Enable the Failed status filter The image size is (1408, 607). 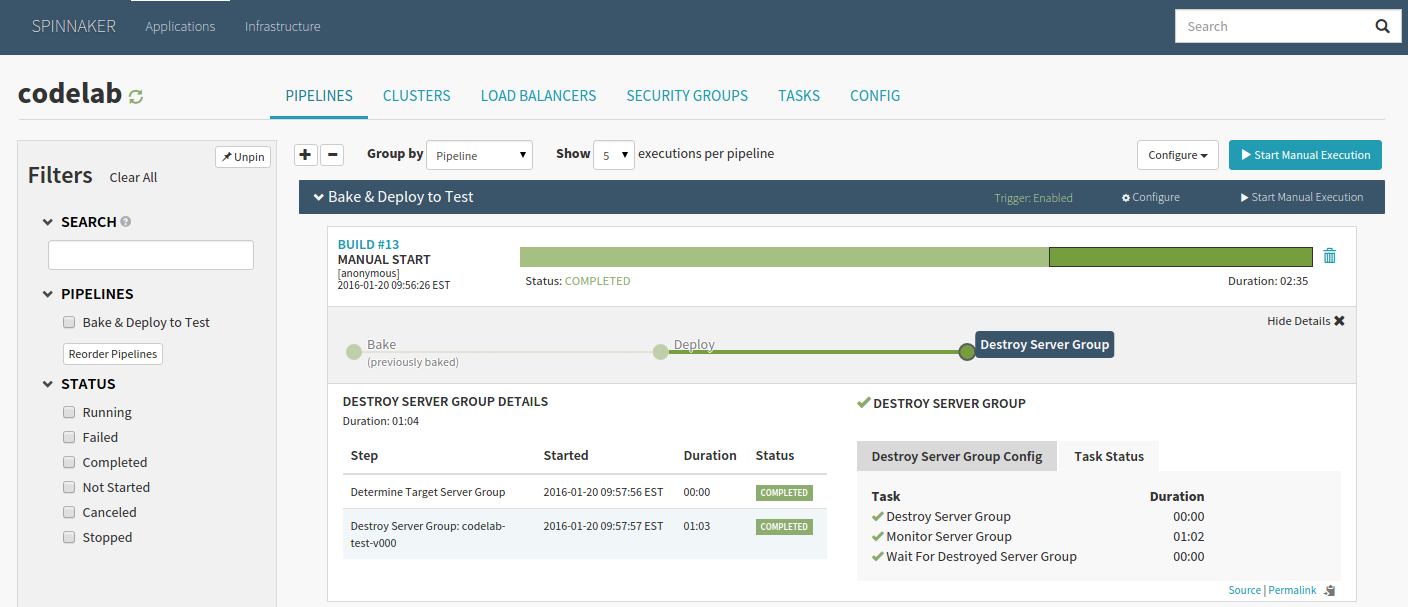(x=69, y=437)
